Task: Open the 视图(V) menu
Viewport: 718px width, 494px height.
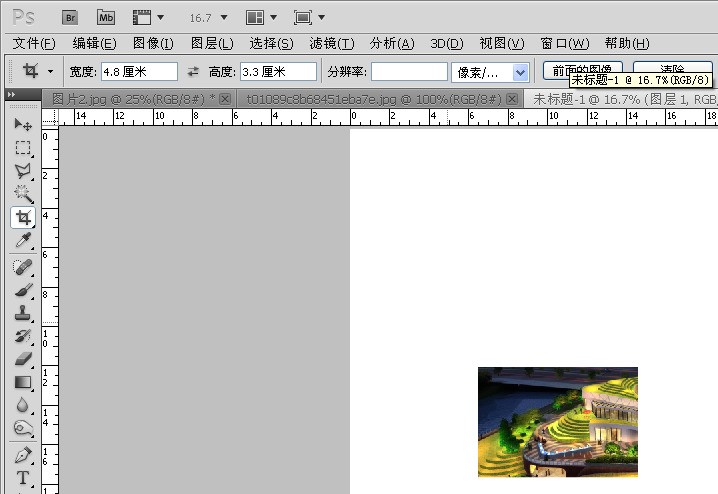Action: click(501, 43)
